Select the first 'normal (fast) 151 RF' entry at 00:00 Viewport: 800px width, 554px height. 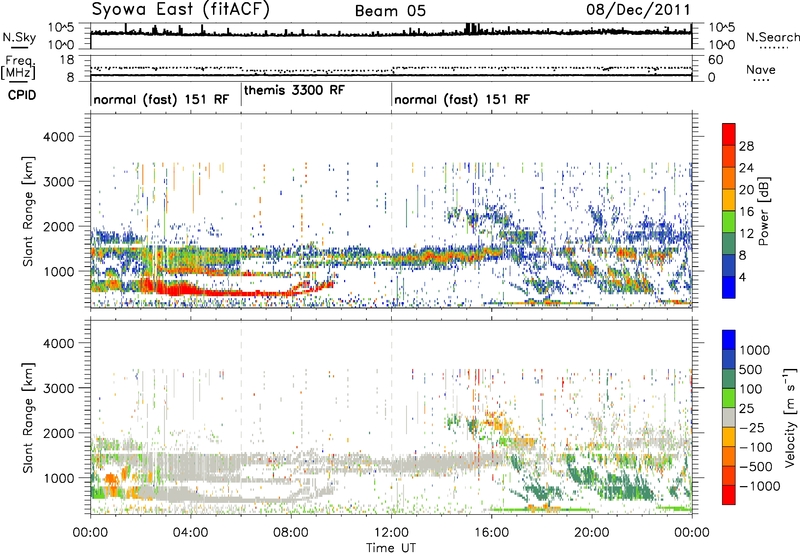coord(161,99)
